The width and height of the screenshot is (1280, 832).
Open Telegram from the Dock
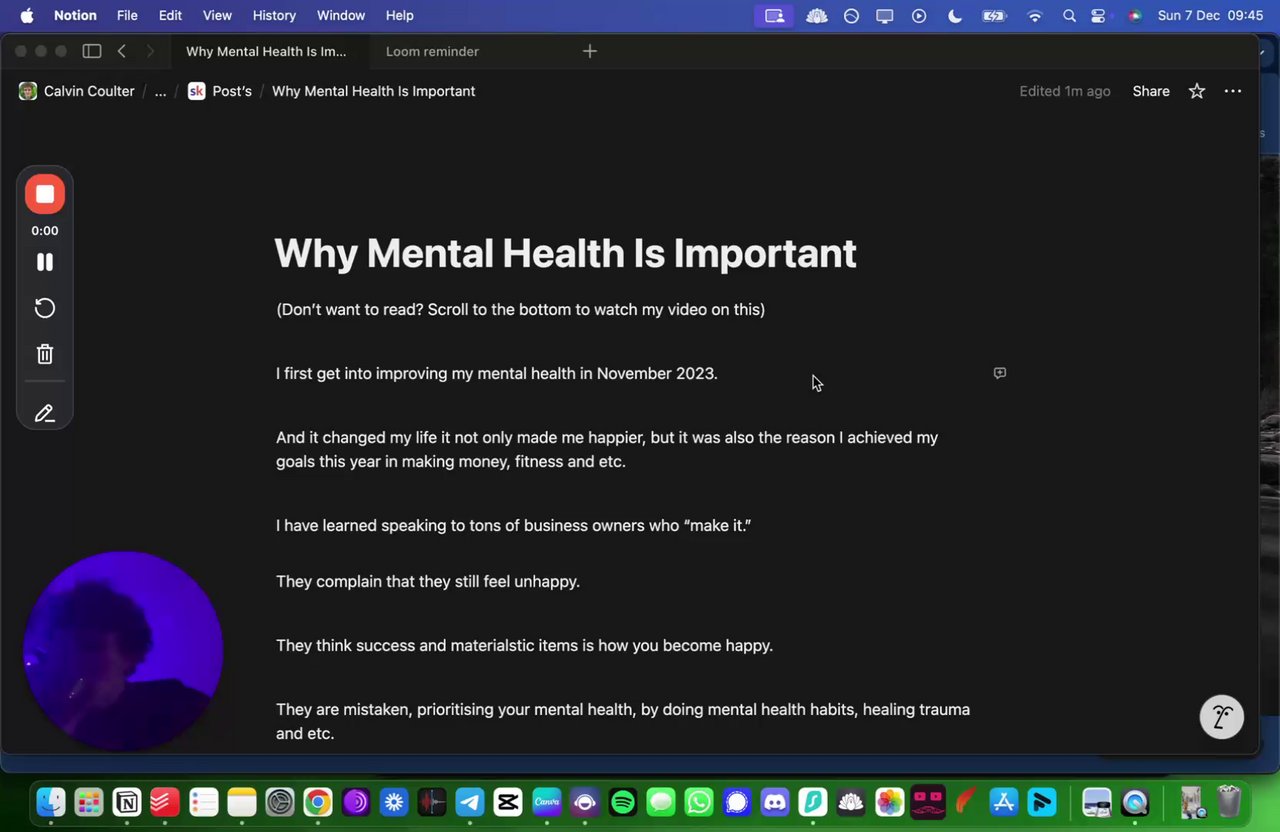click(470, 802)
